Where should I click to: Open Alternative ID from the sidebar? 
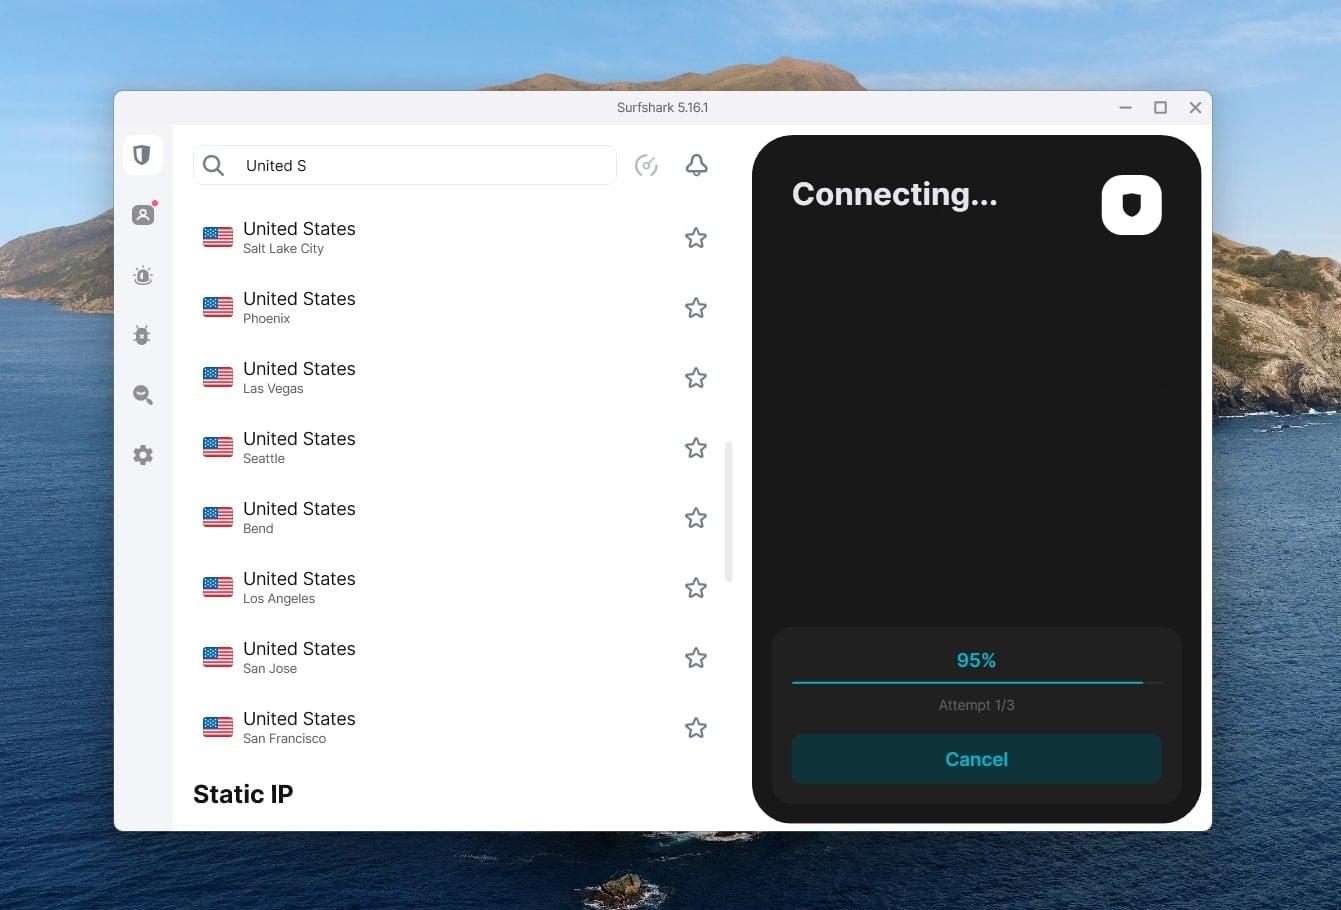[x=142, y=214]
